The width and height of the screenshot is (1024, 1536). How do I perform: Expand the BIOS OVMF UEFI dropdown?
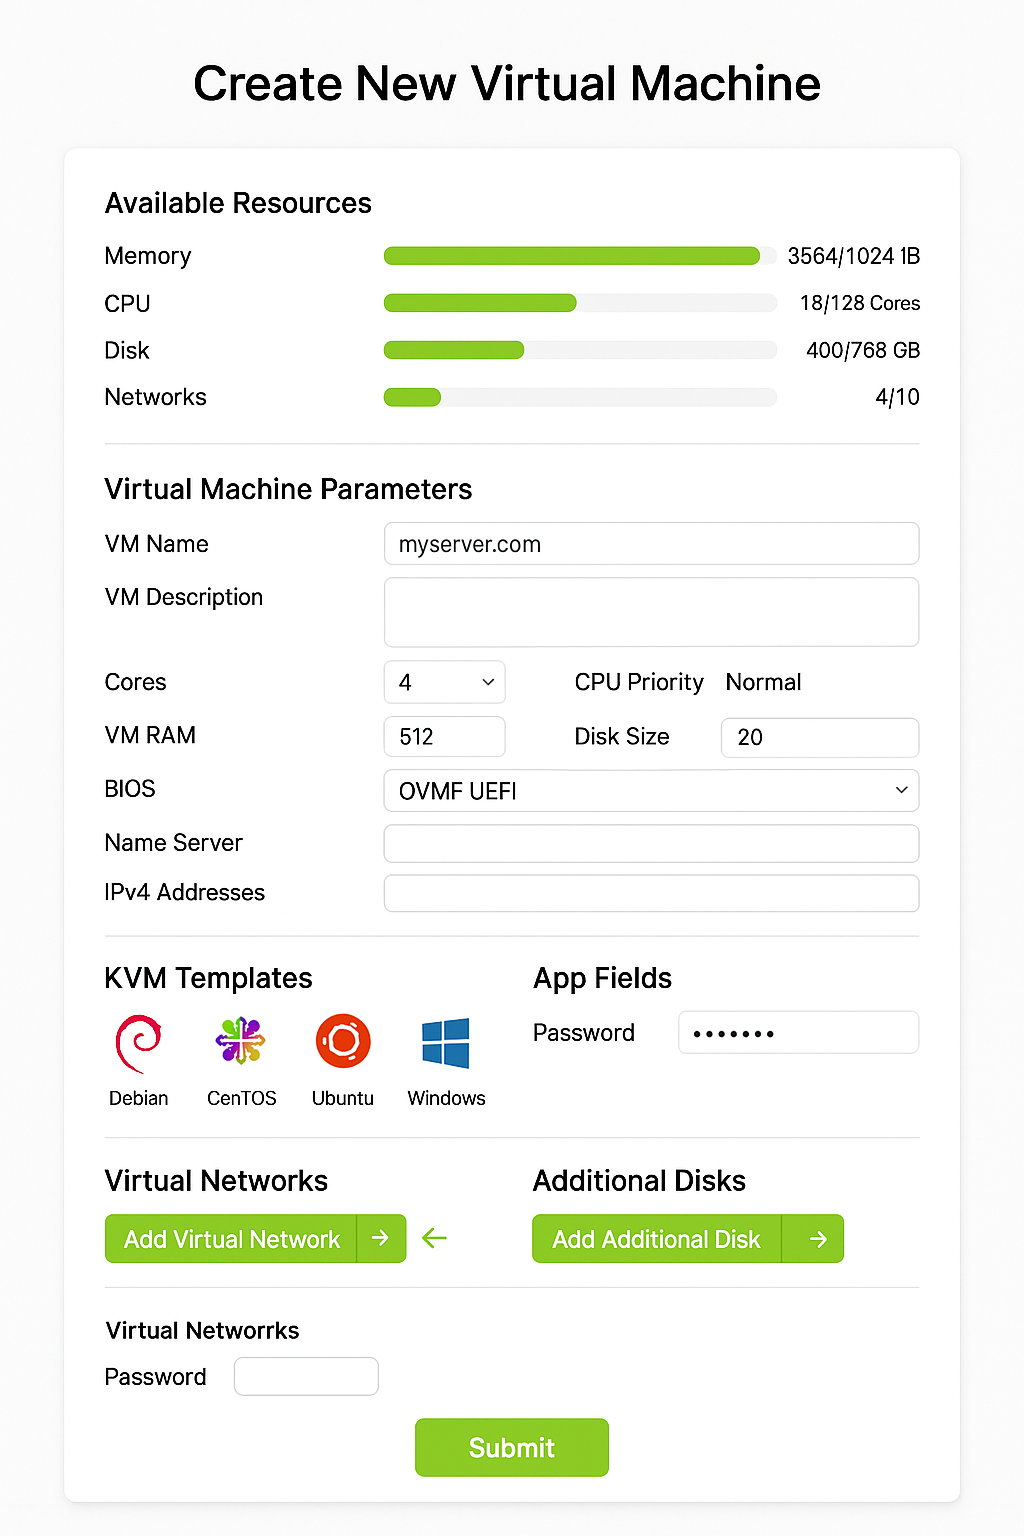651,791
